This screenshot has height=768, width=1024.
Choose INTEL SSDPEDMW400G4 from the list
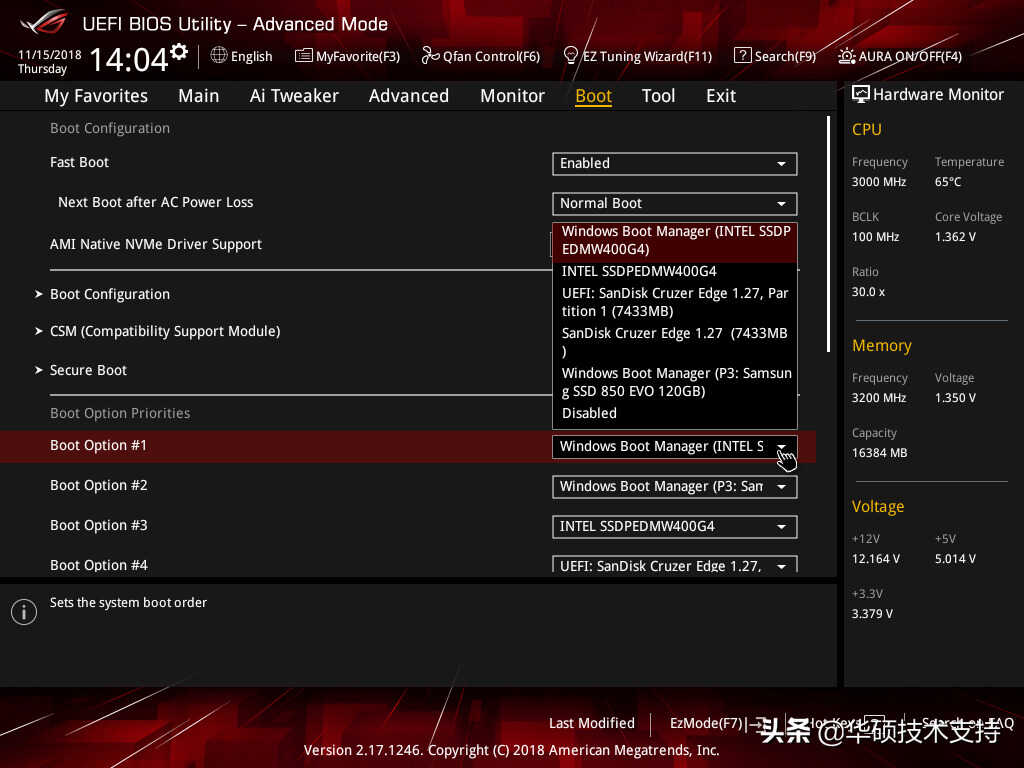pos(675,271)
